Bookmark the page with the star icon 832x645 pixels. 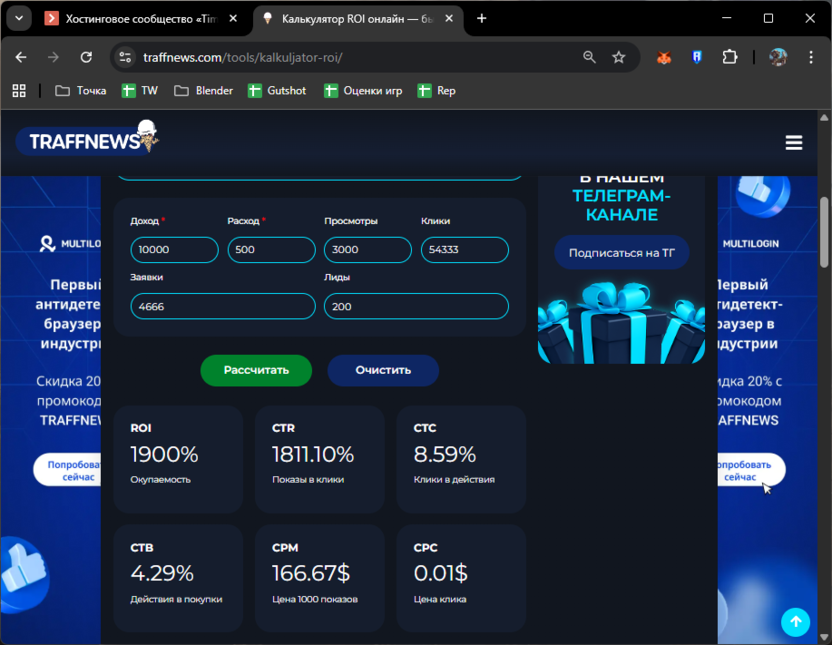(618, 57)
